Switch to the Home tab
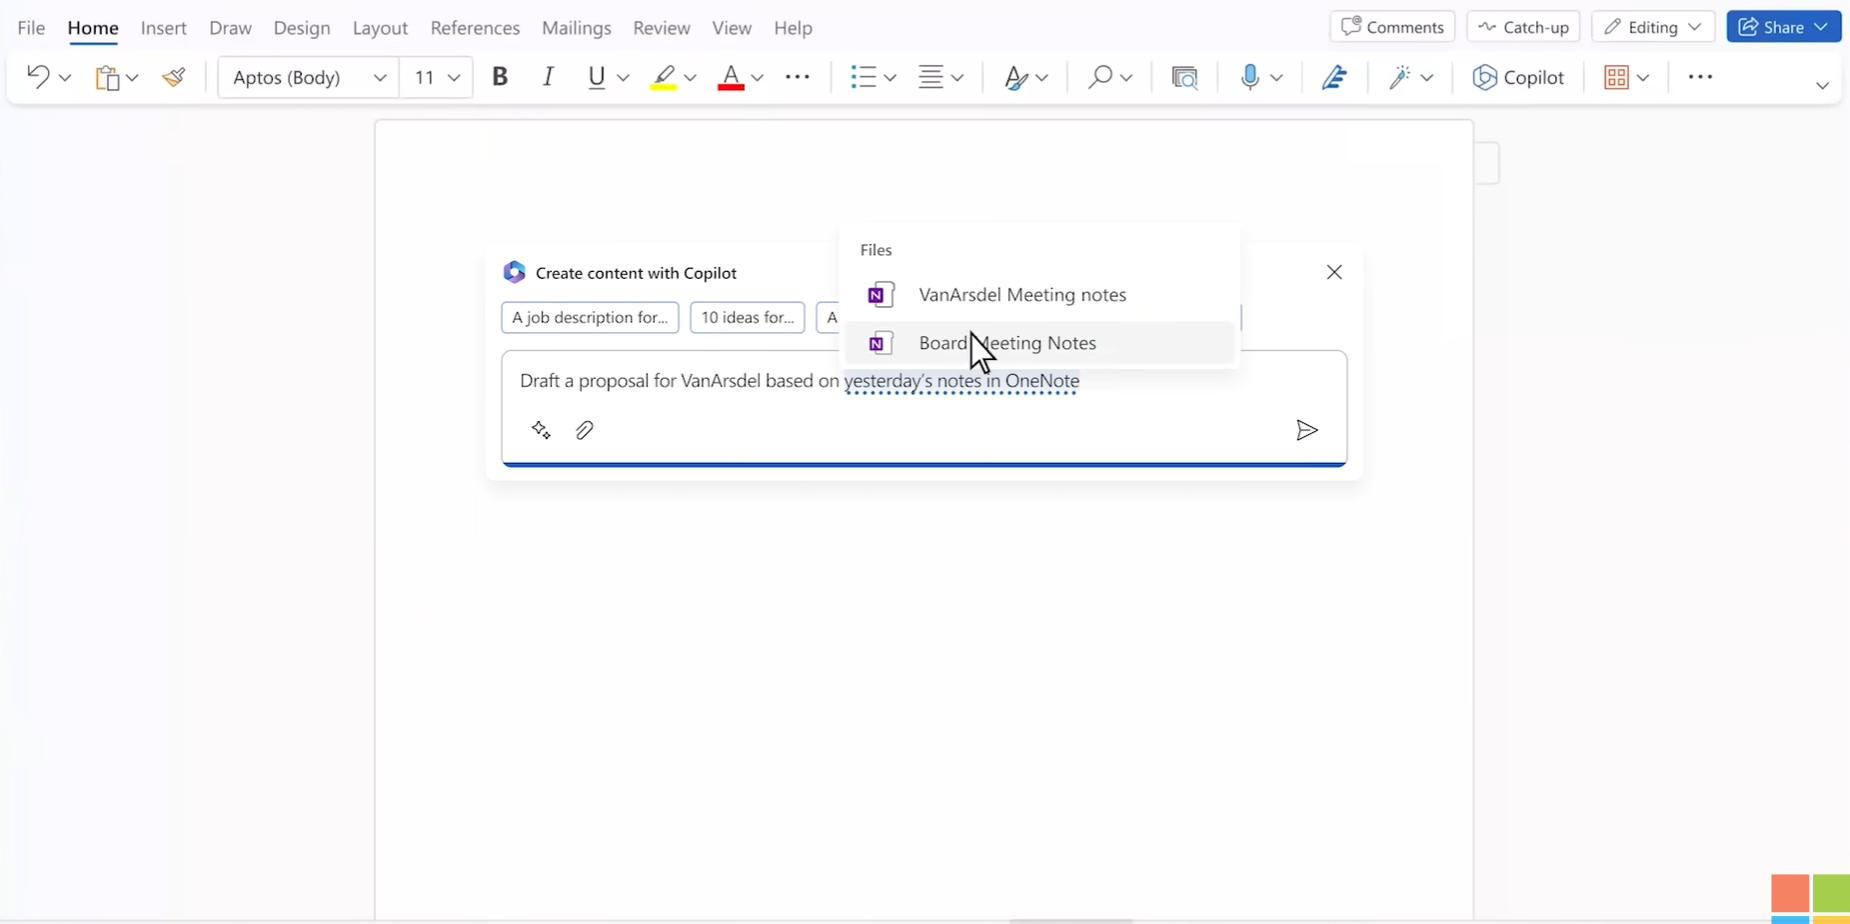This screenshot has height=924, width=1850. [93, 28]
